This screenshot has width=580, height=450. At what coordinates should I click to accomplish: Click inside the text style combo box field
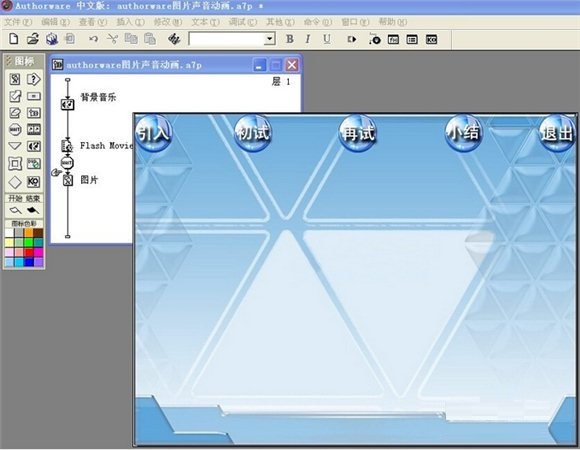[x=227, y=39]
